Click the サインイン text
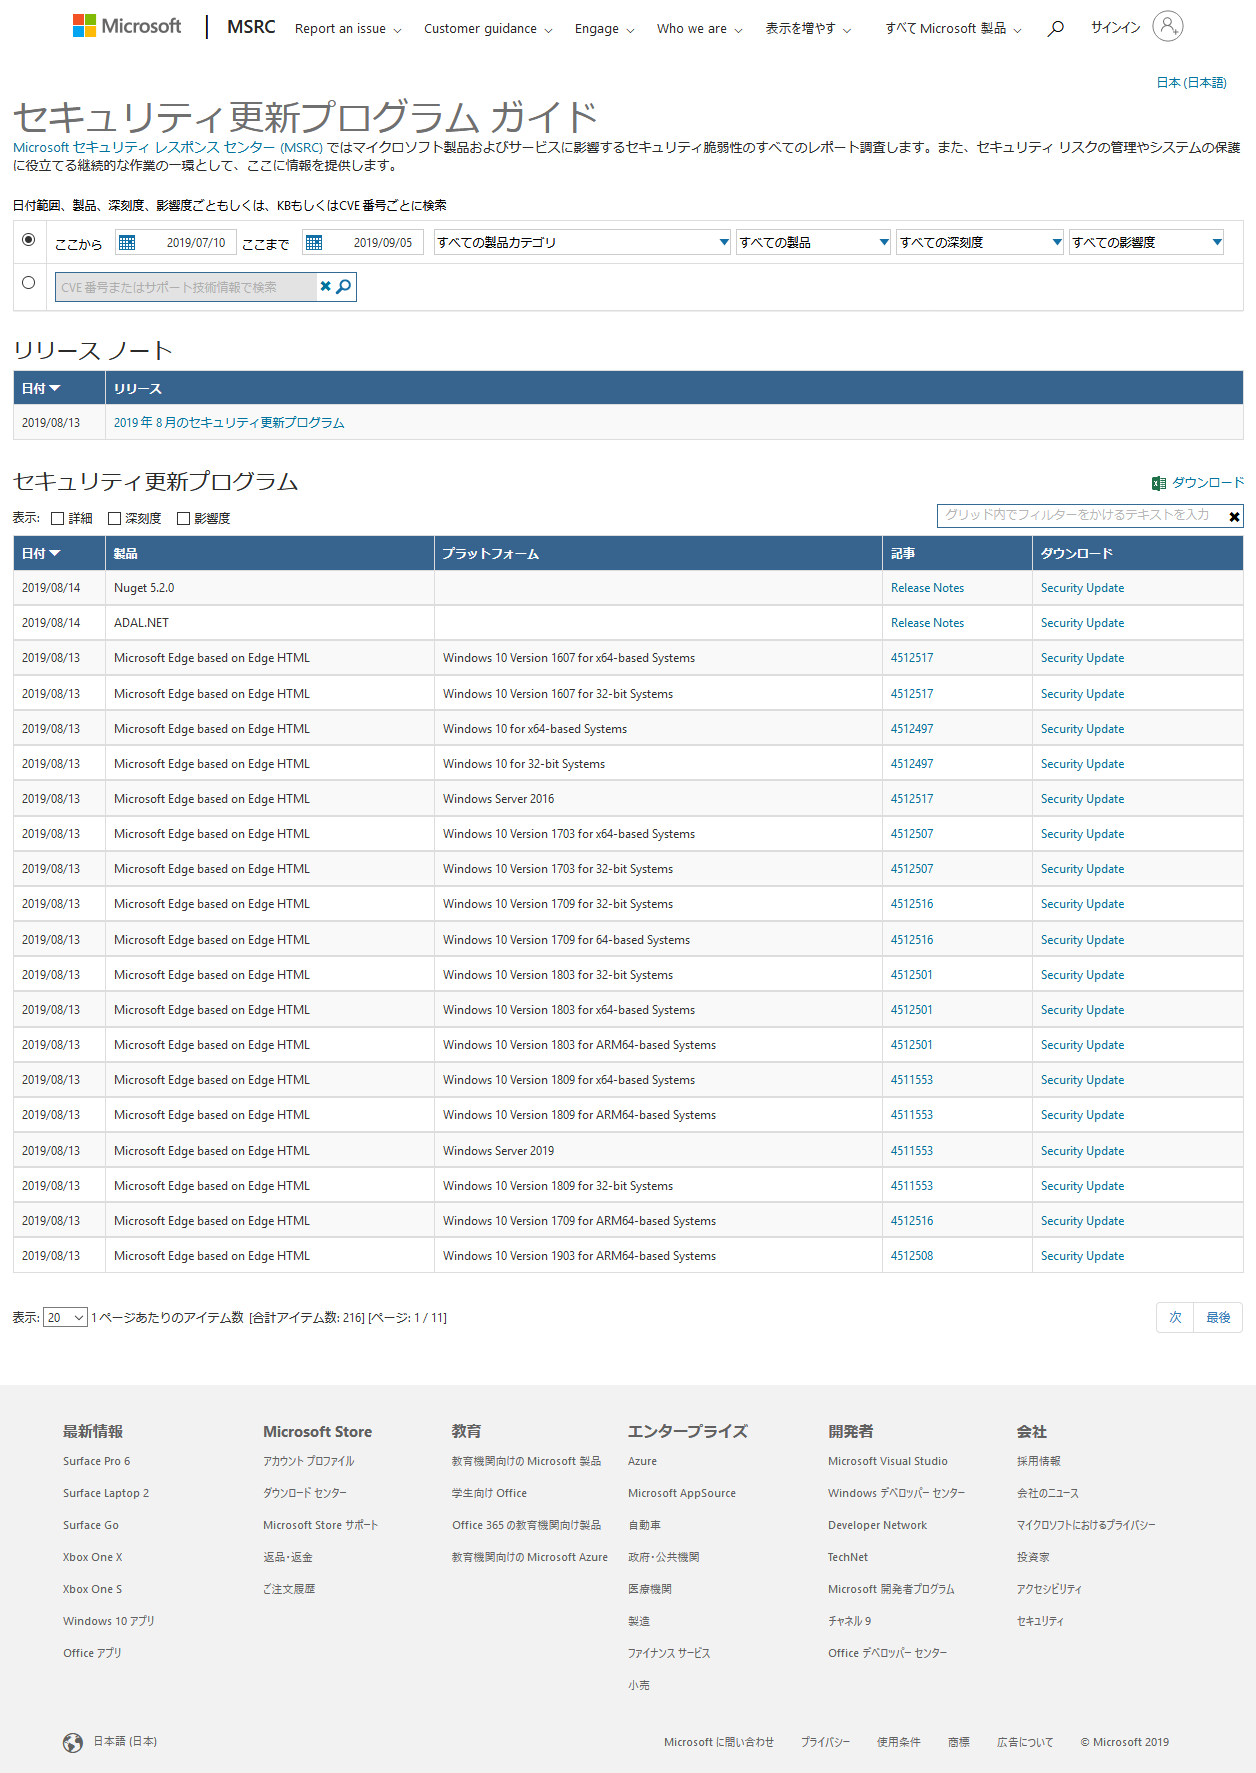This screenshot has height=1773, width=1256. click(1115, 28)
